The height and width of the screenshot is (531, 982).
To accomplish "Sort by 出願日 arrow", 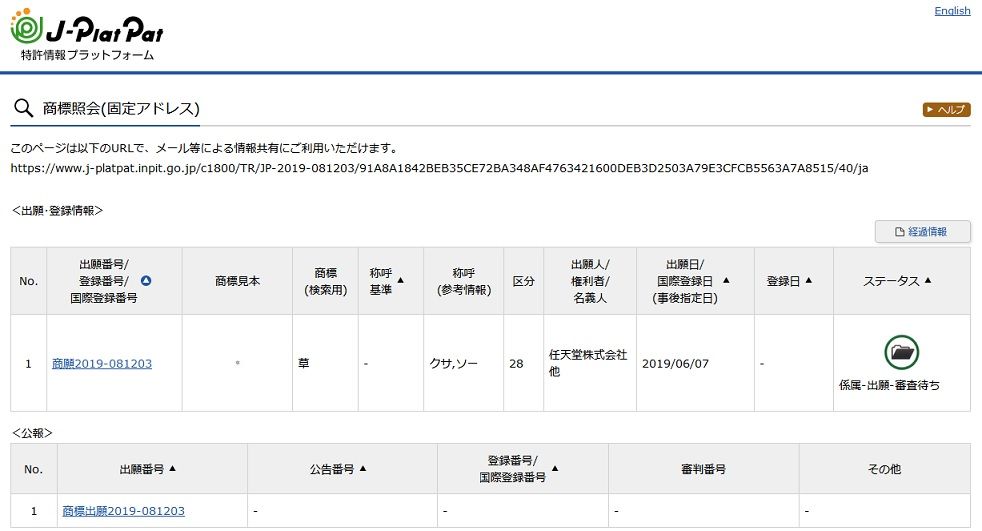I will (726, 281).
